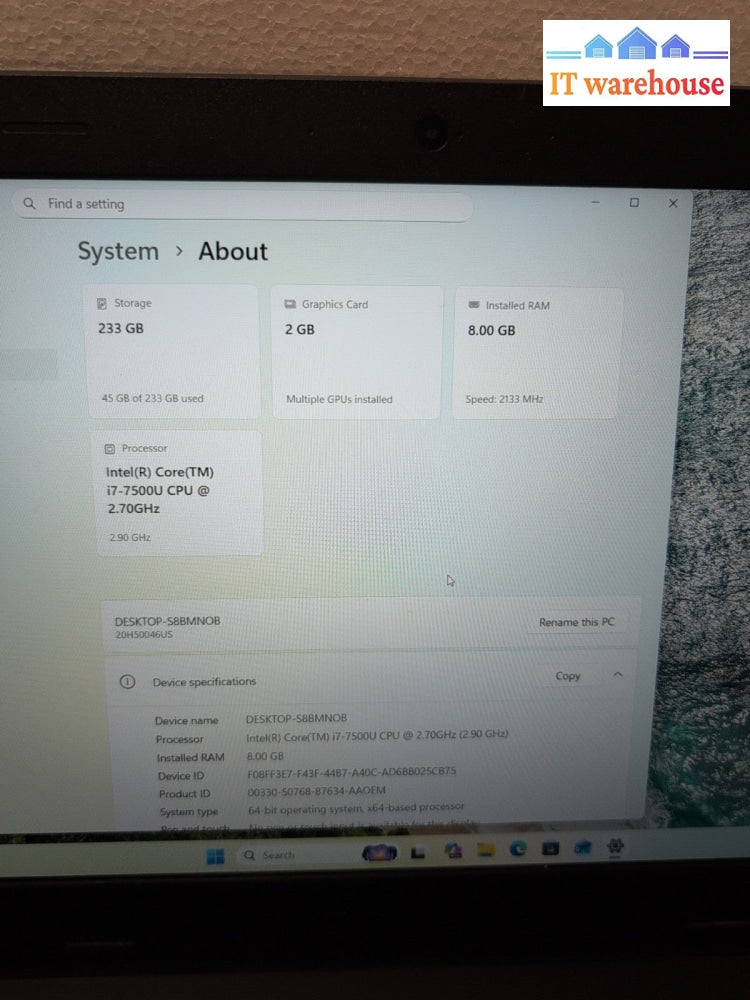This screenshot has width=750, height=1000.
Task: Click the Graphics Card icon in the card header
Action: [290, 304]
